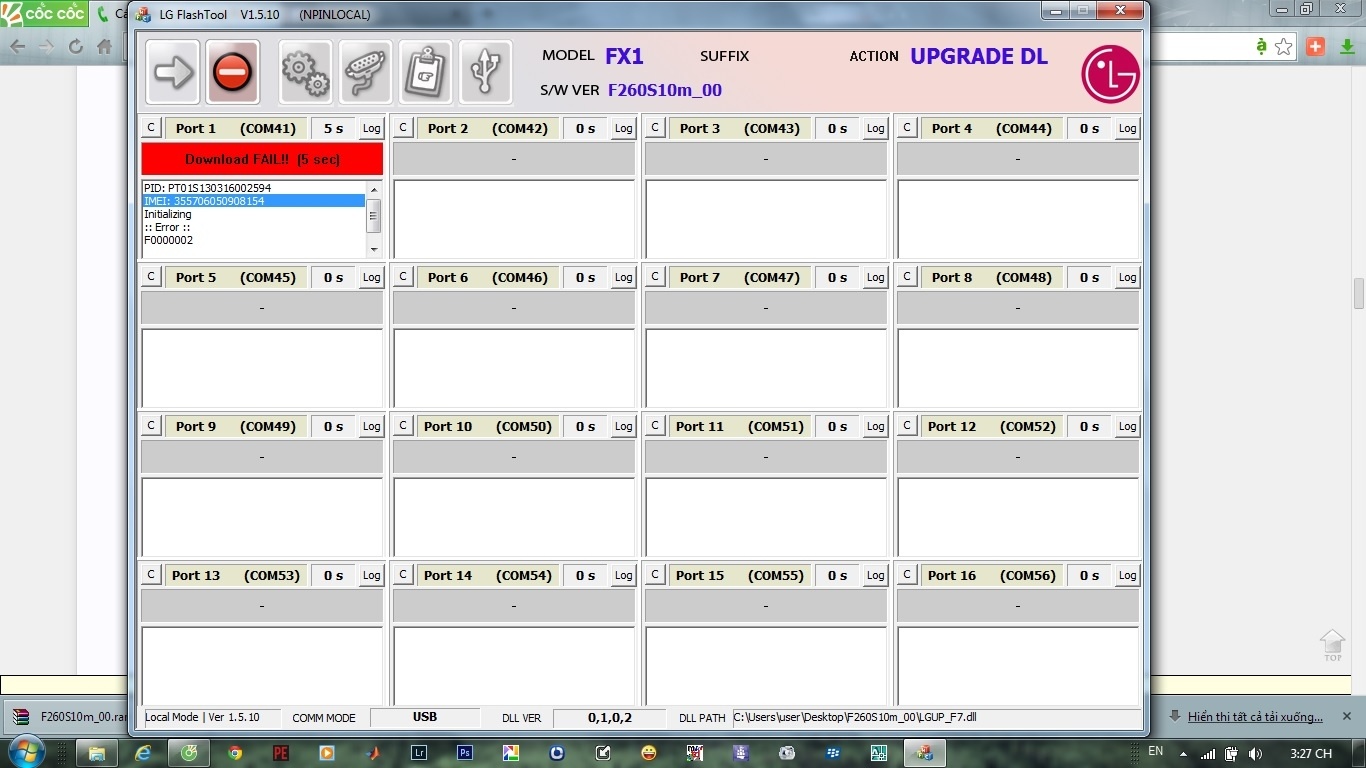Click the Port 16 (COM56) label
This screenshot has height=768, width=1366.
[x=991, y=575]
